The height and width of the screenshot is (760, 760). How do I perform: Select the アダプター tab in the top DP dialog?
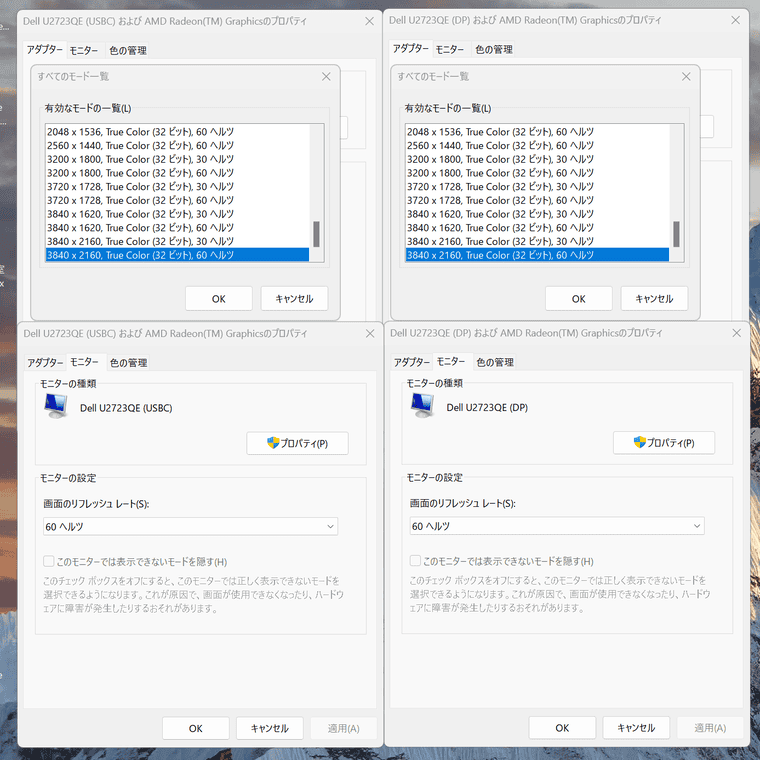(411, 48)
